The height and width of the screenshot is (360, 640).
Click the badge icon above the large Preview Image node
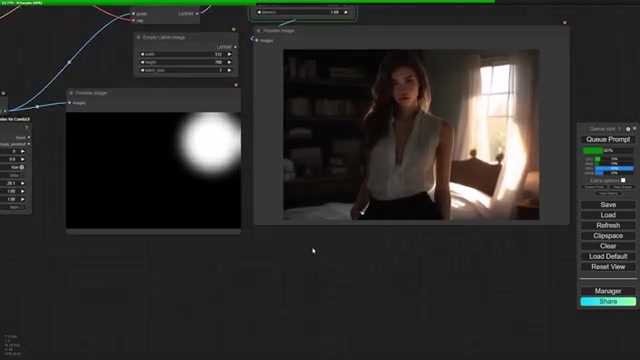564,23
